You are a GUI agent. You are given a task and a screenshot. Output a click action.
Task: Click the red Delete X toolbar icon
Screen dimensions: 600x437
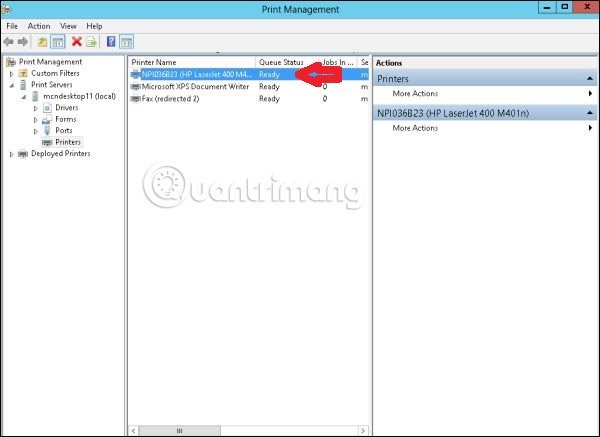(x=76, y=42)
